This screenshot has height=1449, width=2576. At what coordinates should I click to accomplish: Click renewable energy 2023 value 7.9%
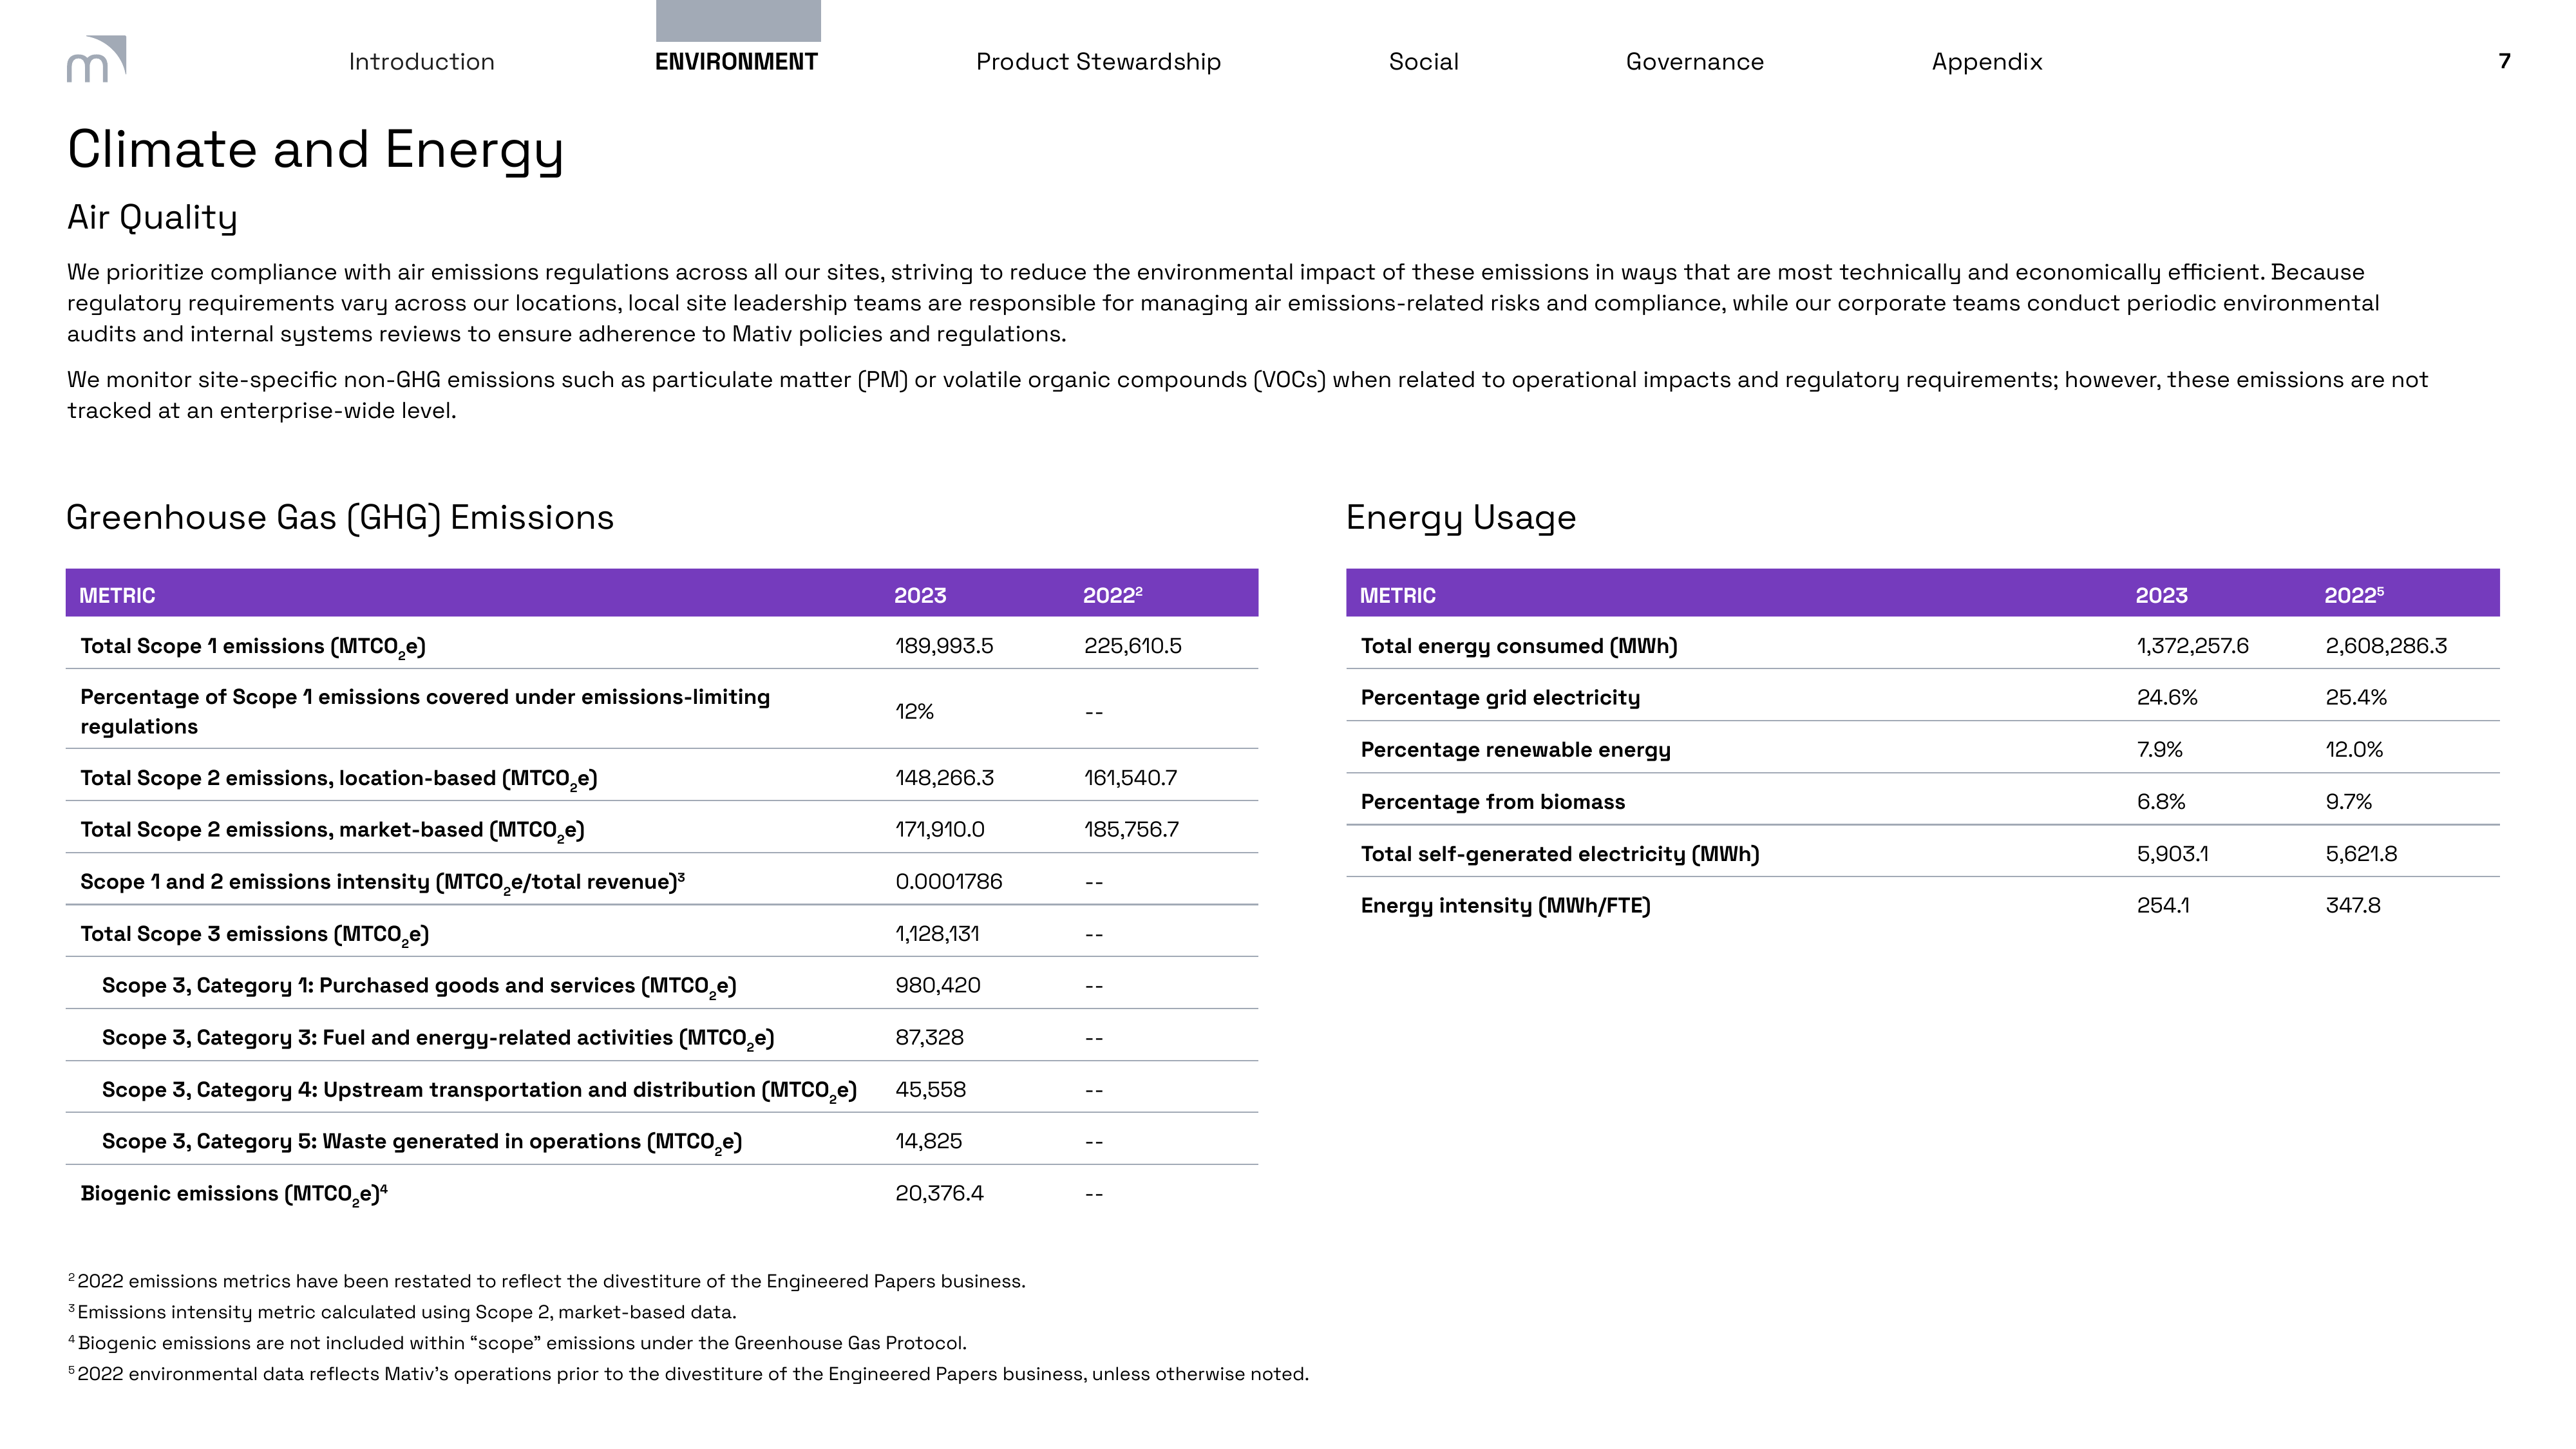2159,749
